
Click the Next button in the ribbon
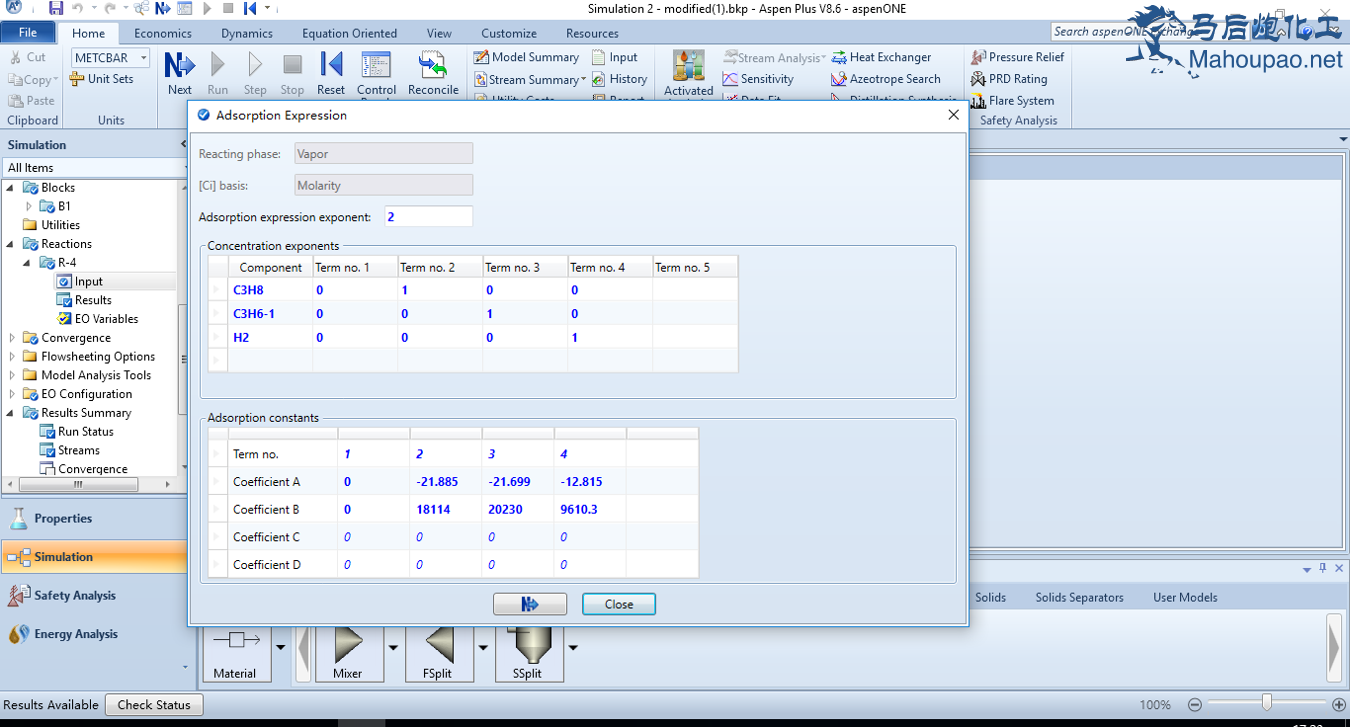[x=180, y=73]
